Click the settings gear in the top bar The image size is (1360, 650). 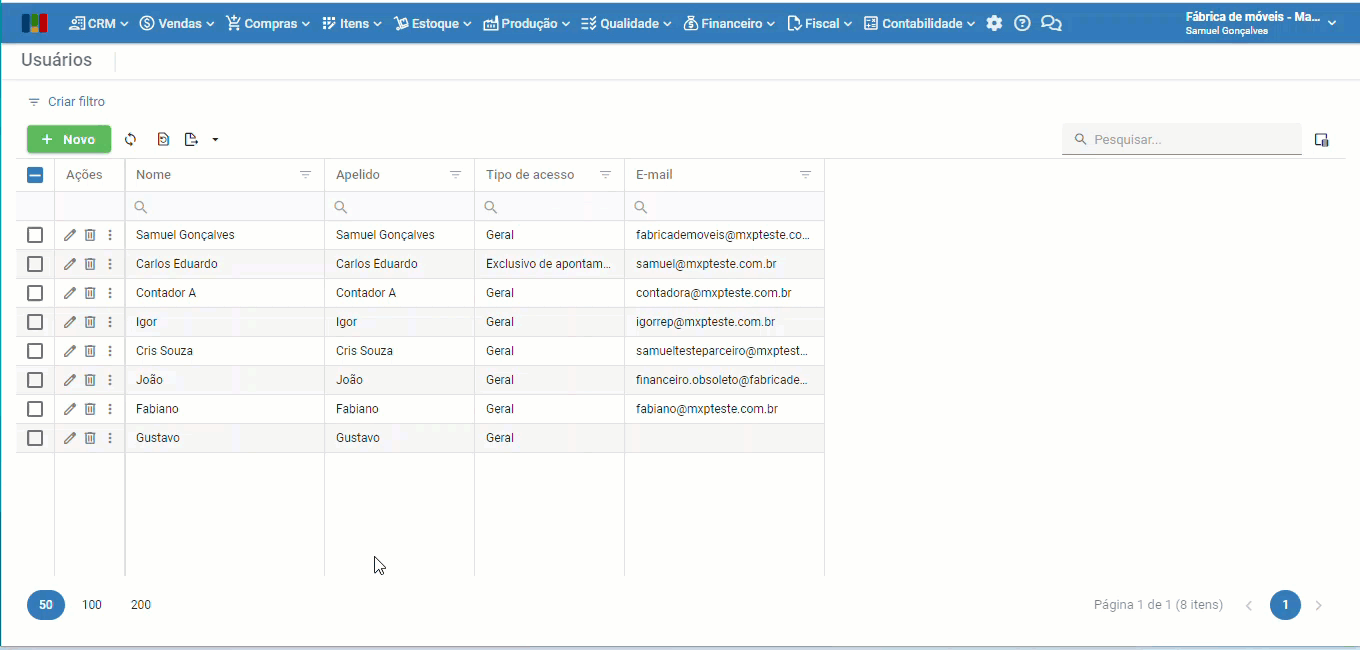(994, 22)
